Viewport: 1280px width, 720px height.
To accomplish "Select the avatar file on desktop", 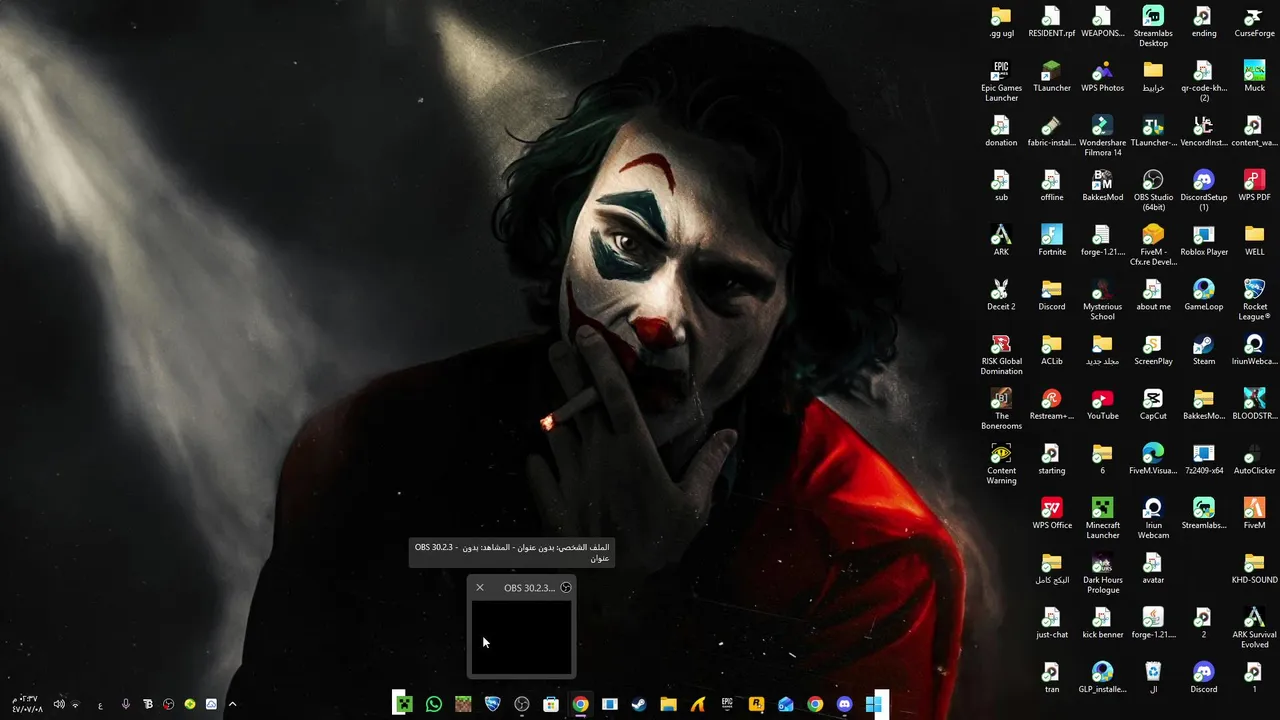I will 1153,569.
